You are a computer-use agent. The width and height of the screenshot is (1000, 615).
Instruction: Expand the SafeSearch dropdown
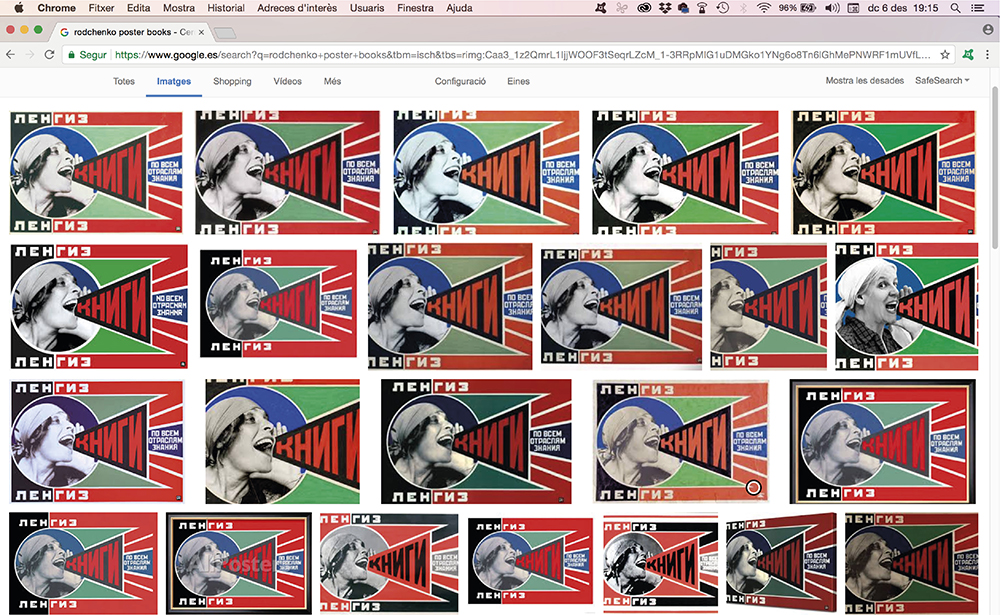pos(942,80)
